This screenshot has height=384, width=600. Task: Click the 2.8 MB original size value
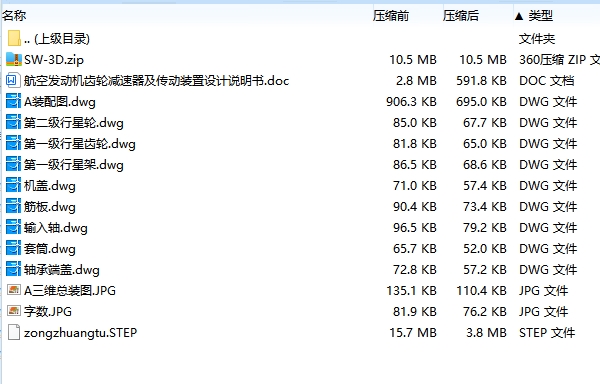tap(416, 81)
